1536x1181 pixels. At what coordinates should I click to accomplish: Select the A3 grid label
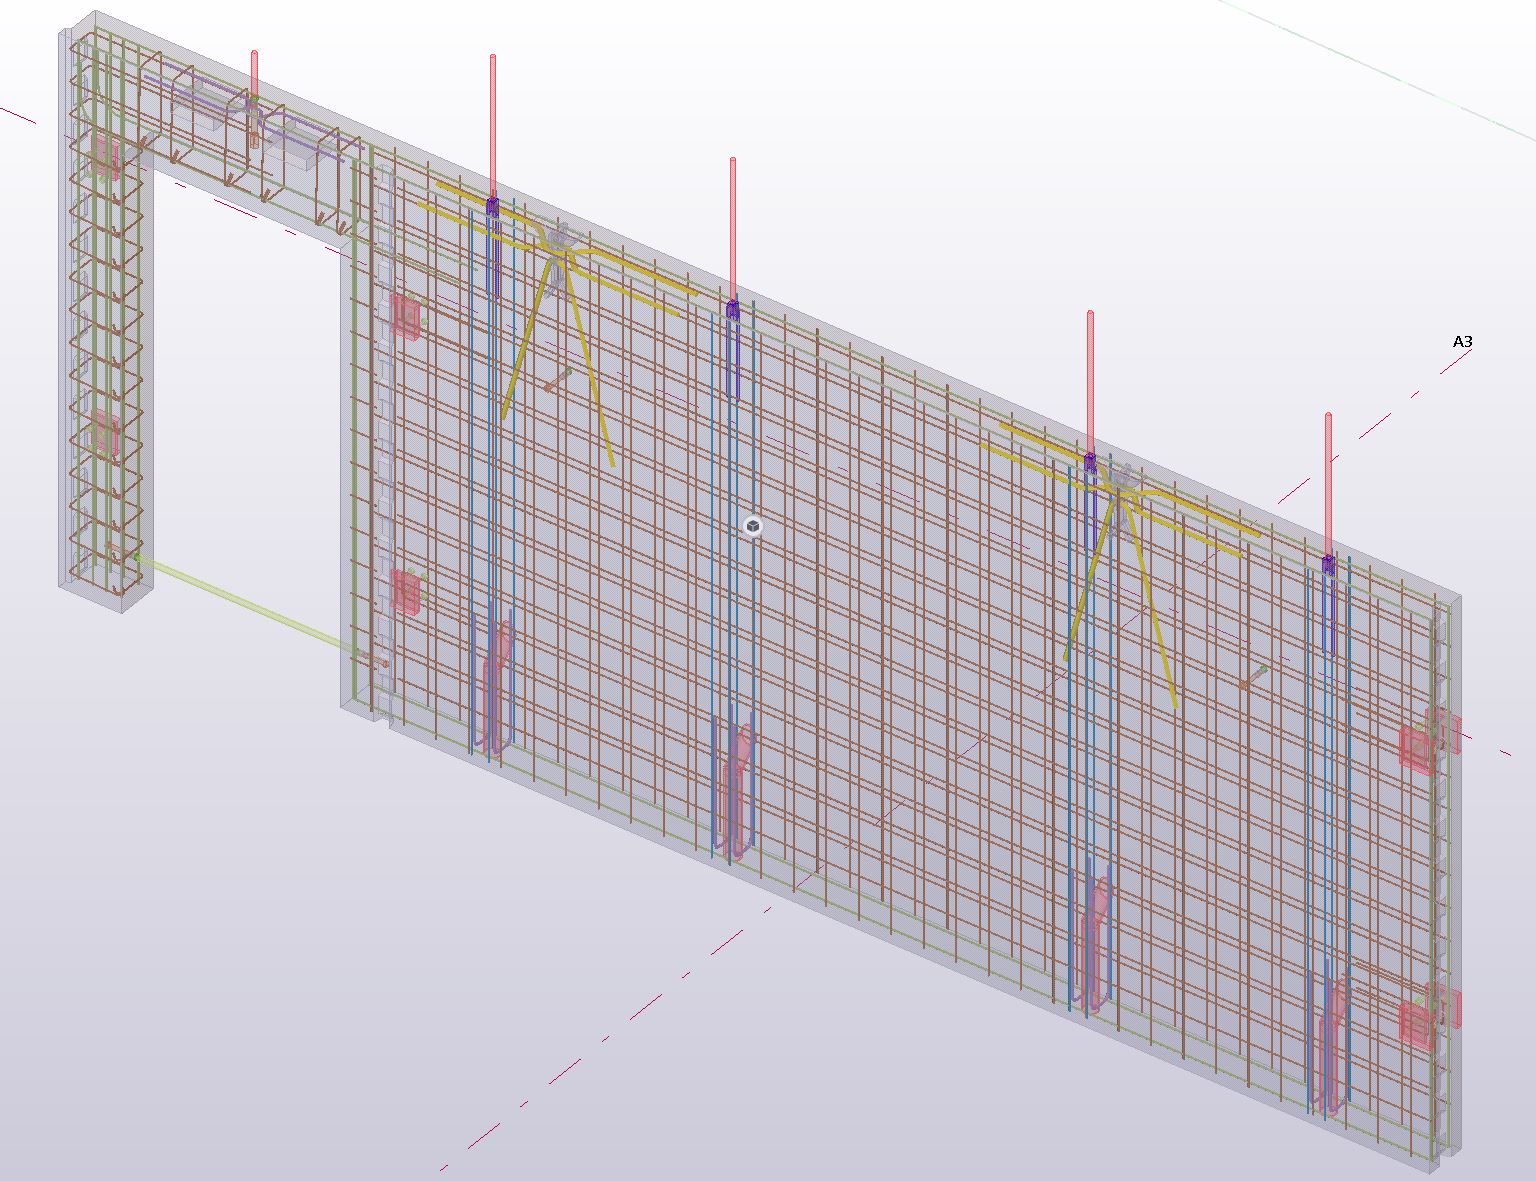coord(1462,342)
